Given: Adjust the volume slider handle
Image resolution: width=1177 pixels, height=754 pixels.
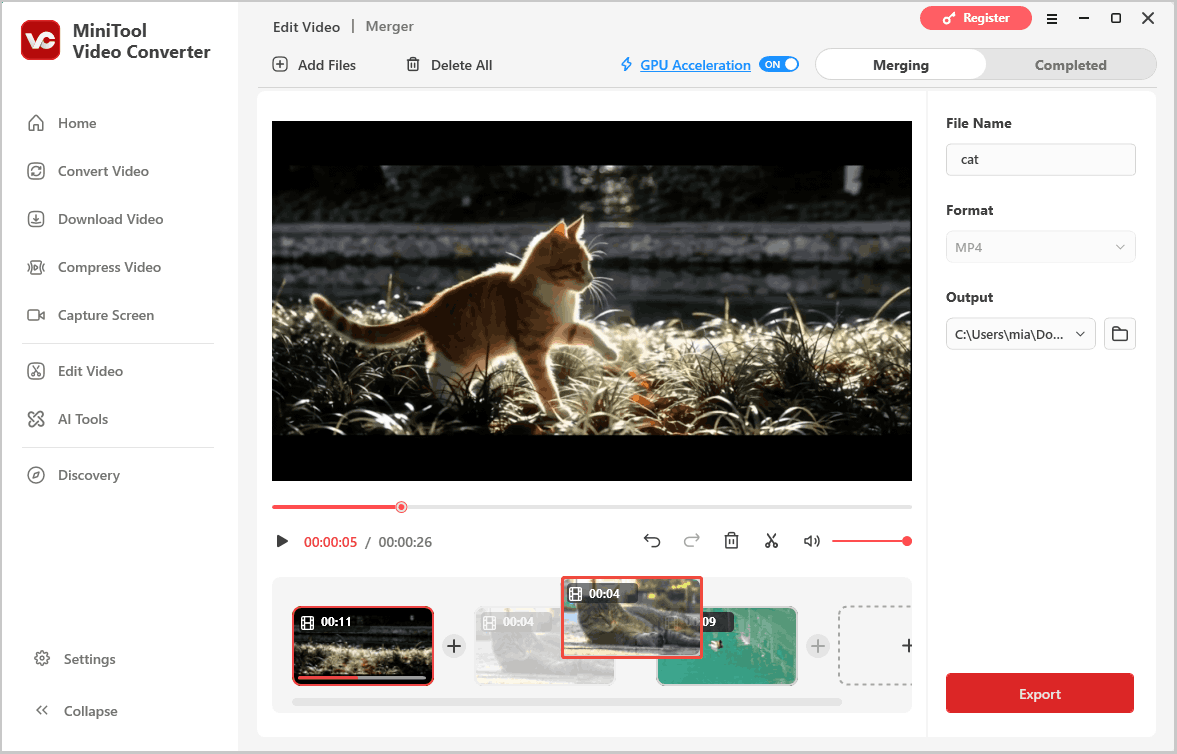Looking at the screenshot, I should 907,541.
